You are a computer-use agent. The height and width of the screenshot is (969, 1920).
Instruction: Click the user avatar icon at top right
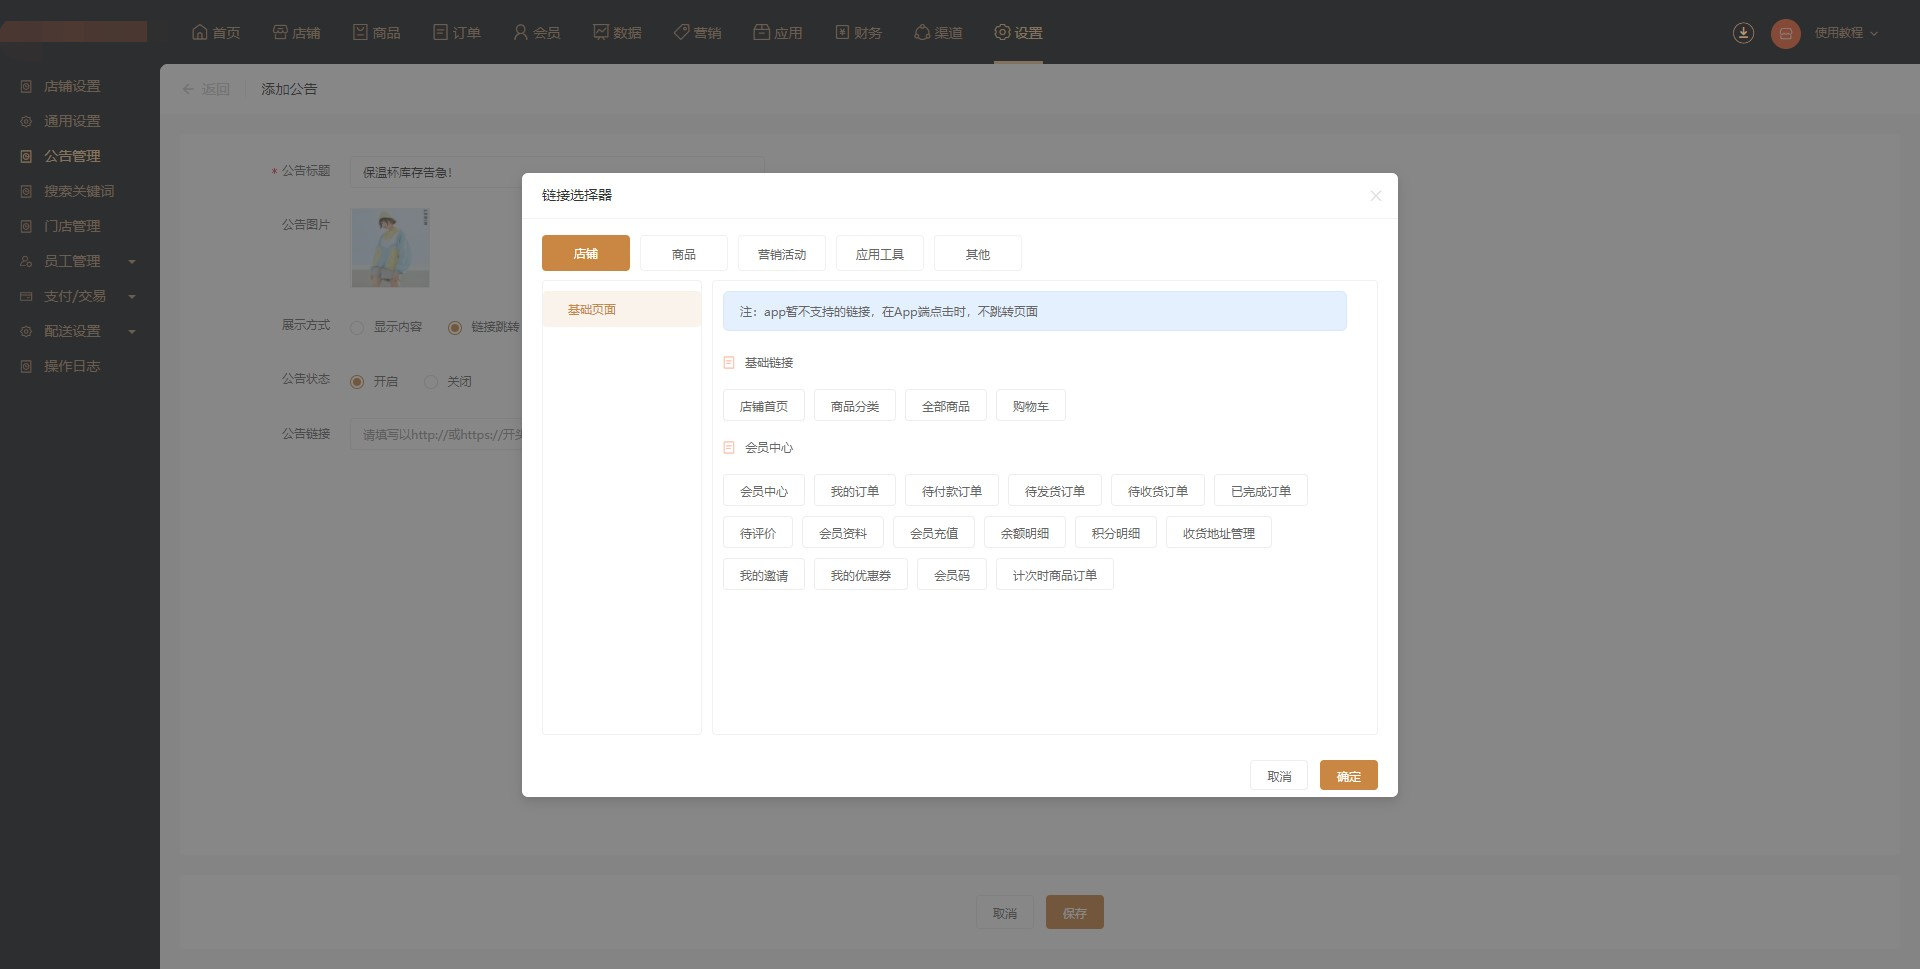coord(1785,33)
